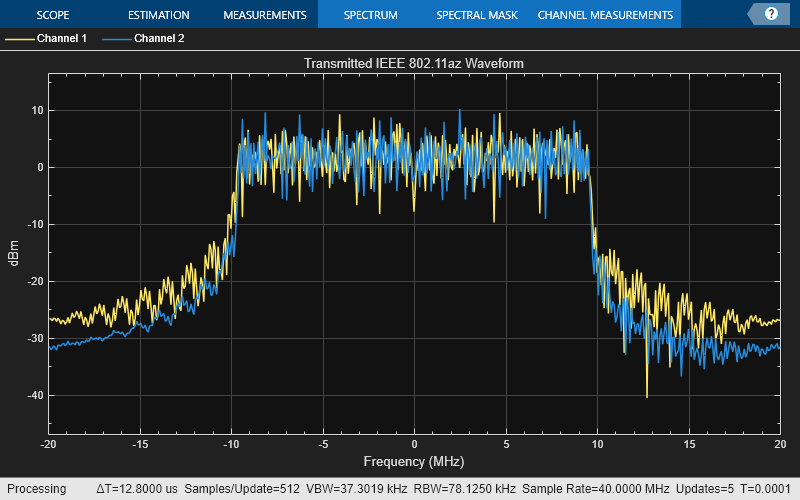Switch to CHANNEL MEASUREMENTS tab
This screenshot has height=500, width=800.
[605, 15]
